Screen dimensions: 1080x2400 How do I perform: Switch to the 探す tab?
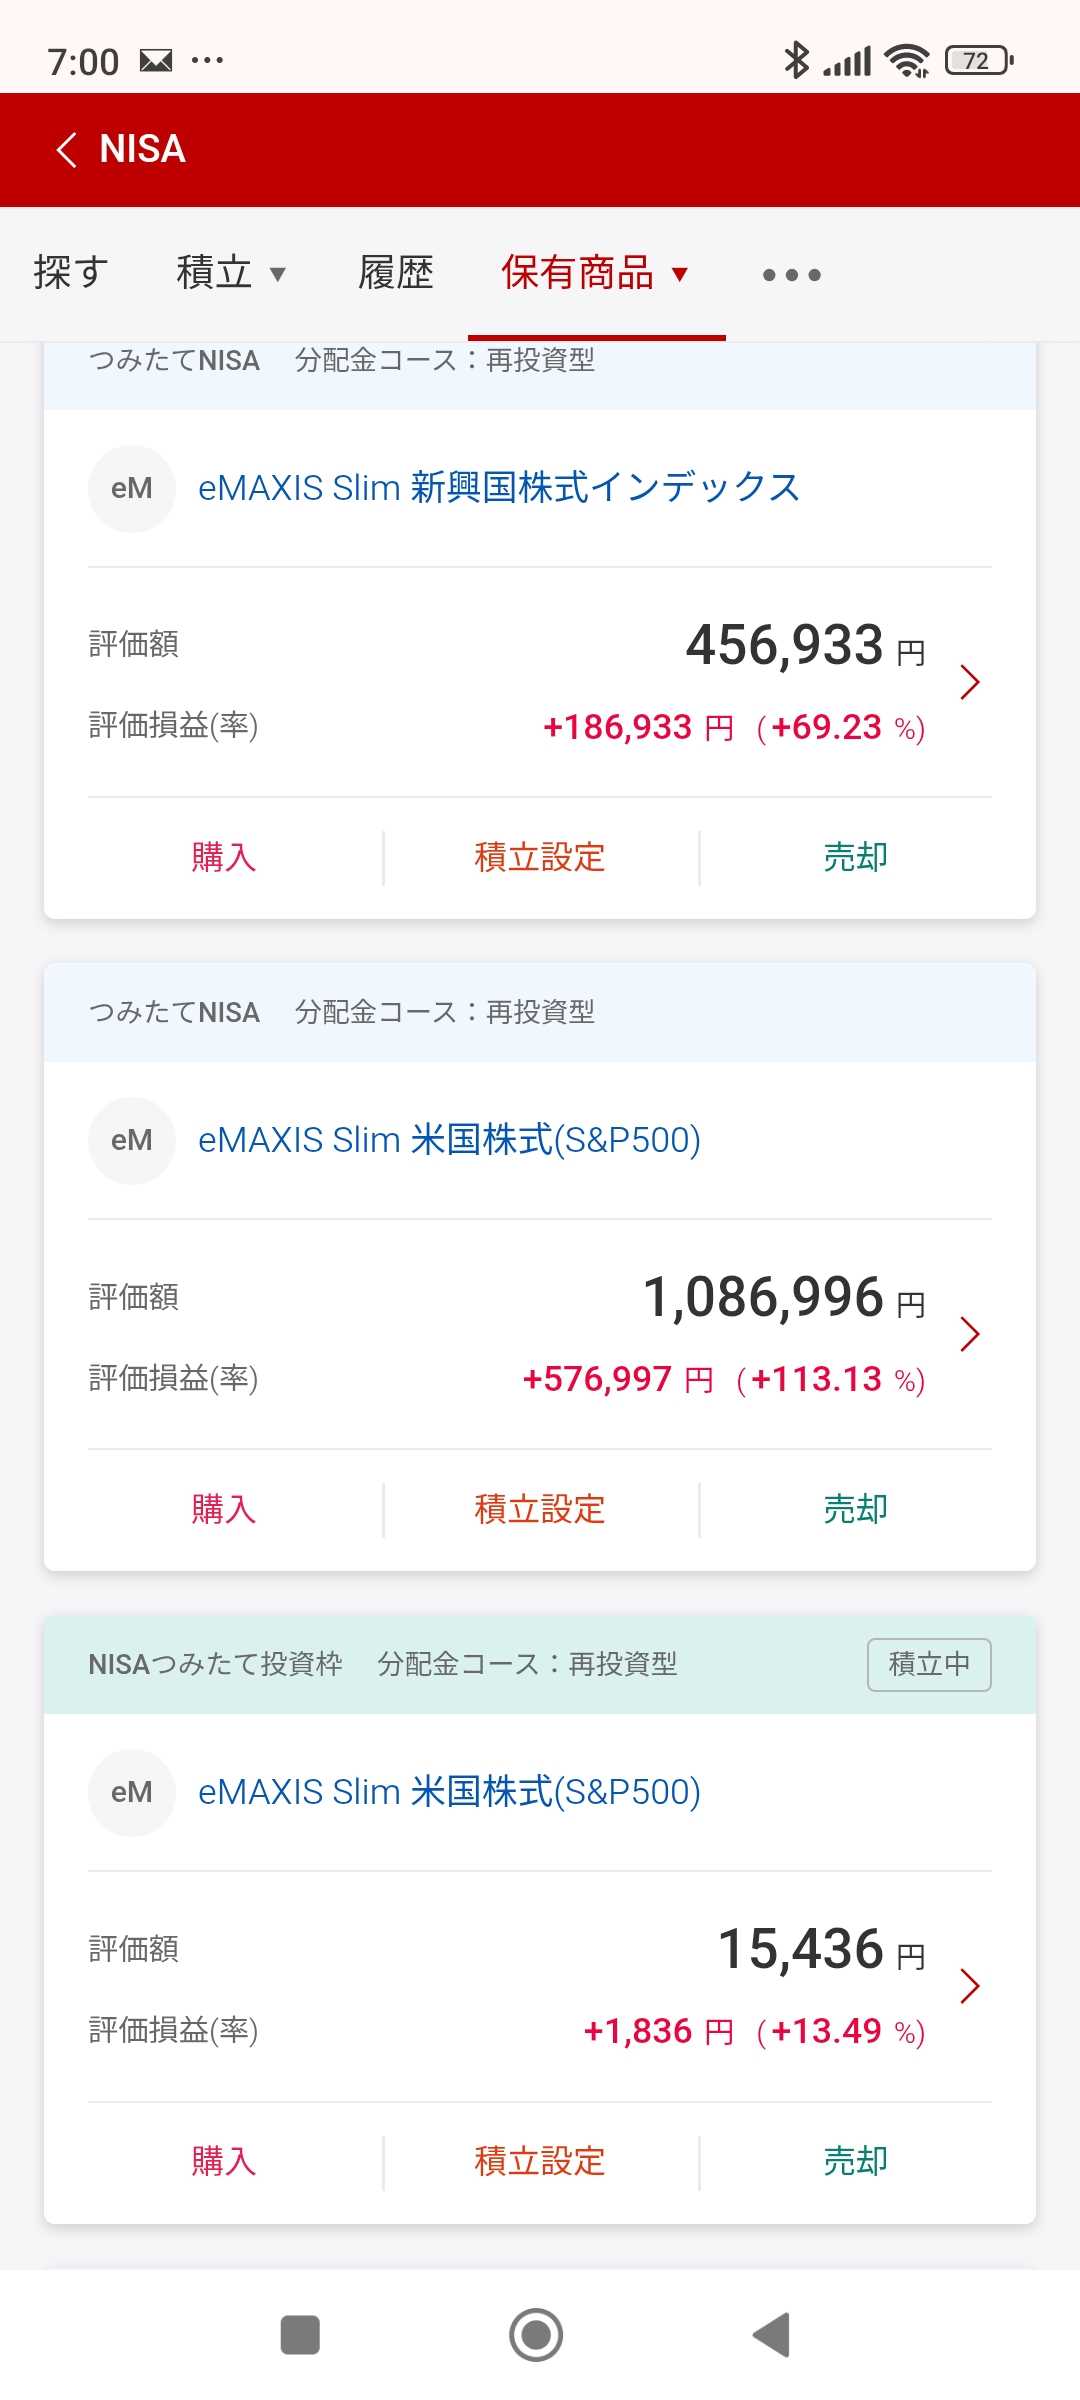(70, 273)
